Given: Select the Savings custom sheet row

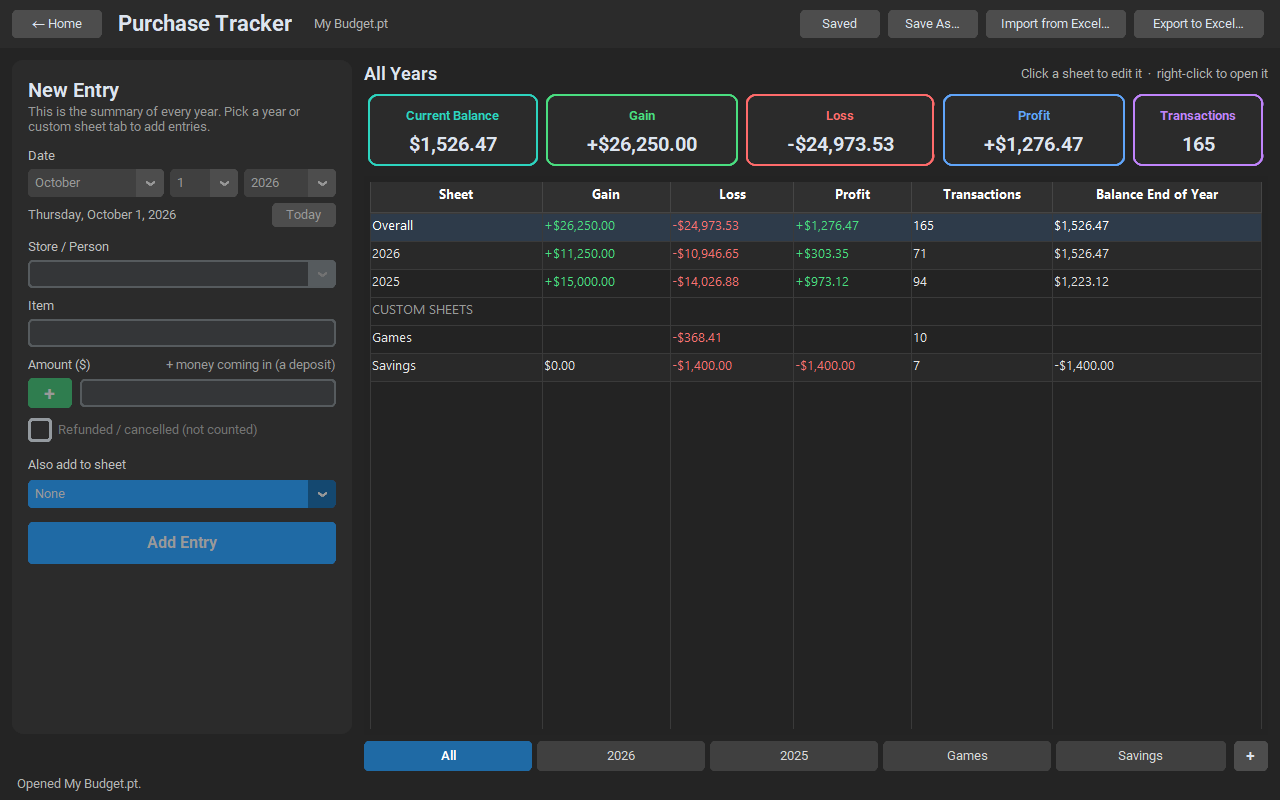Looking at the screenshot, I should (x=816, y=366).
